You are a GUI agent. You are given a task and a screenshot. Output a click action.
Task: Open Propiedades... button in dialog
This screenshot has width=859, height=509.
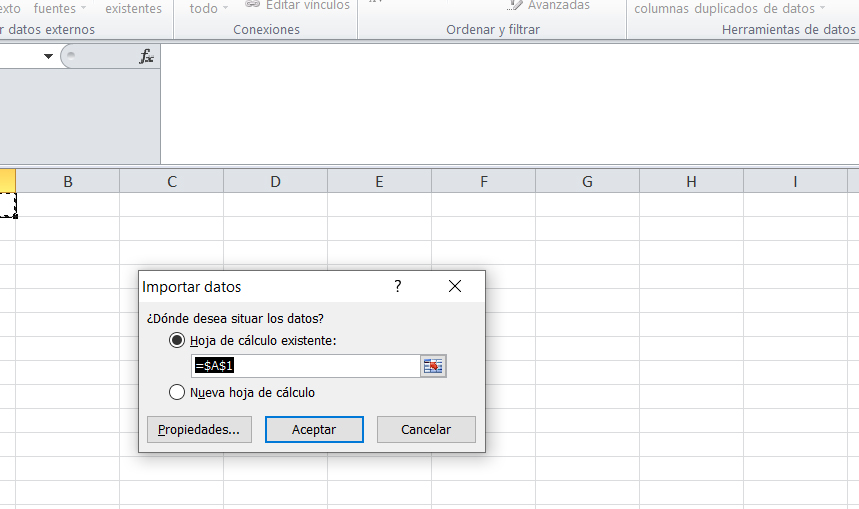click(199, 430)
